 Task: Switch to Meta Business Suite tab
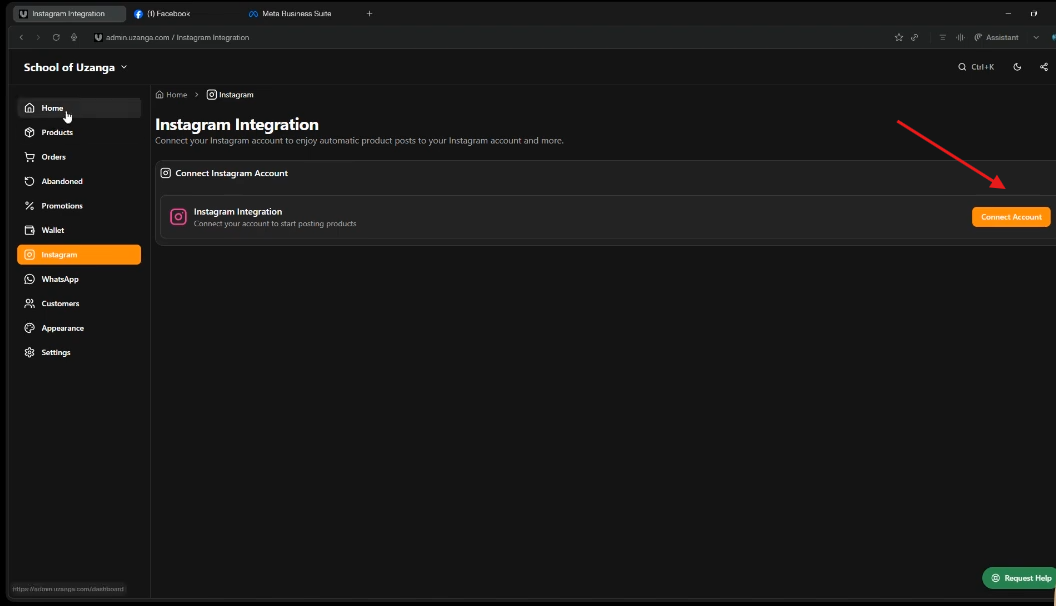coord(296,13)
